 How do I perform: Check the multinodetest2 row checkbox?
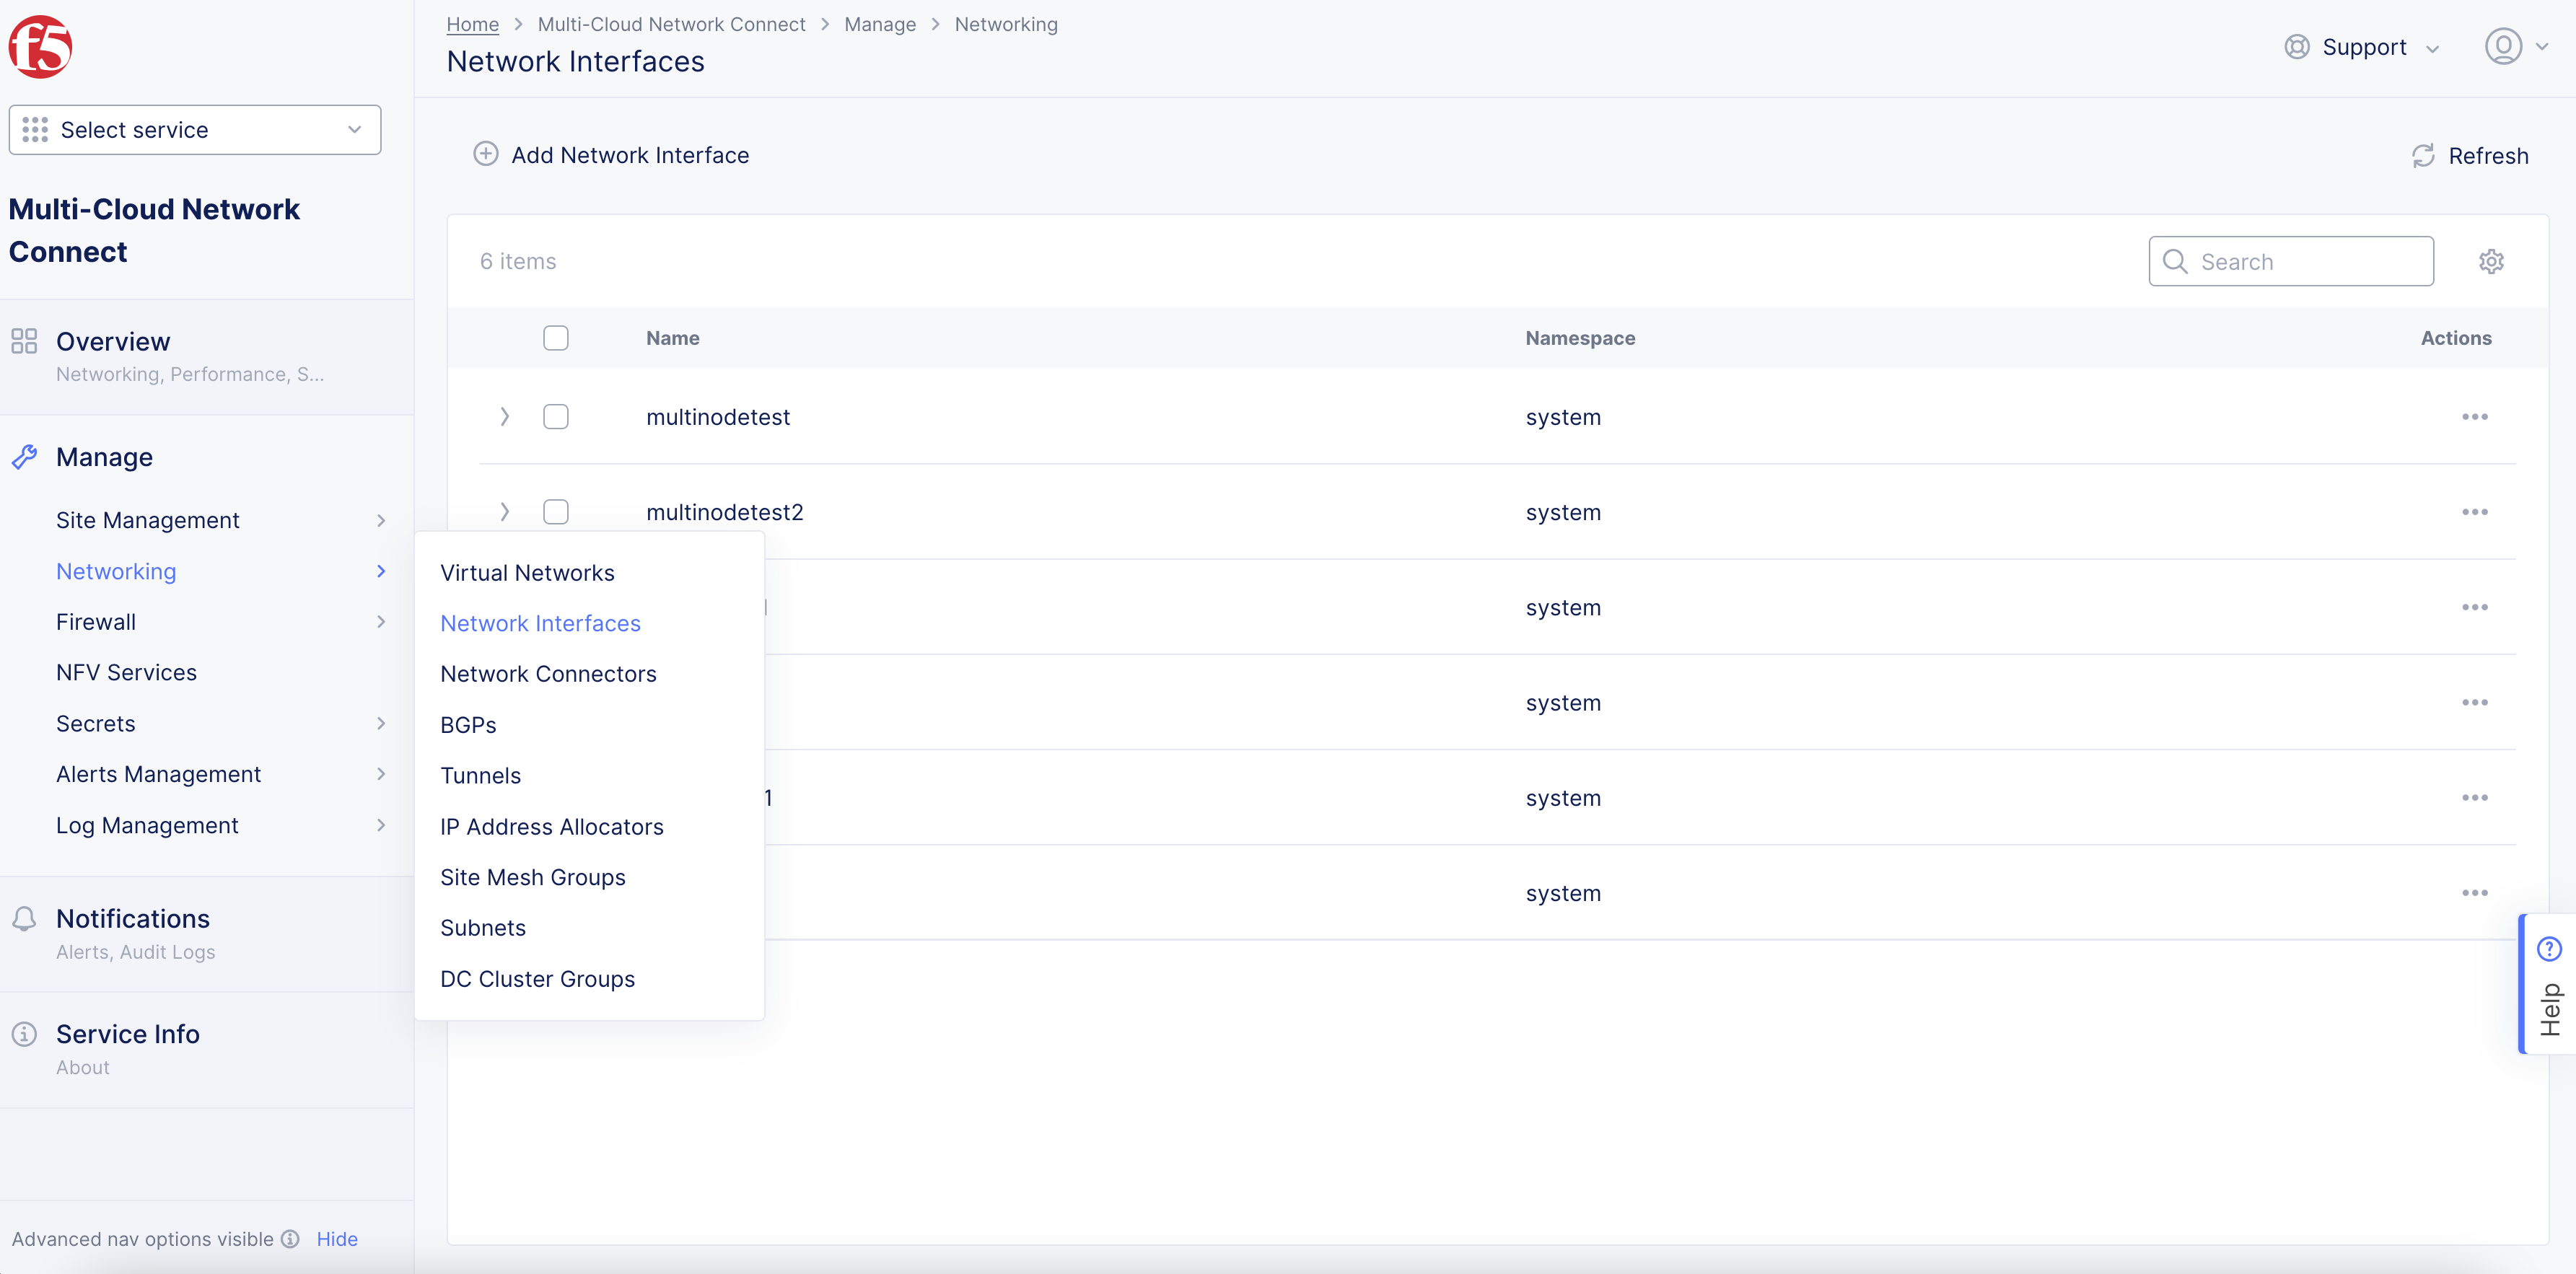[556, 512]
